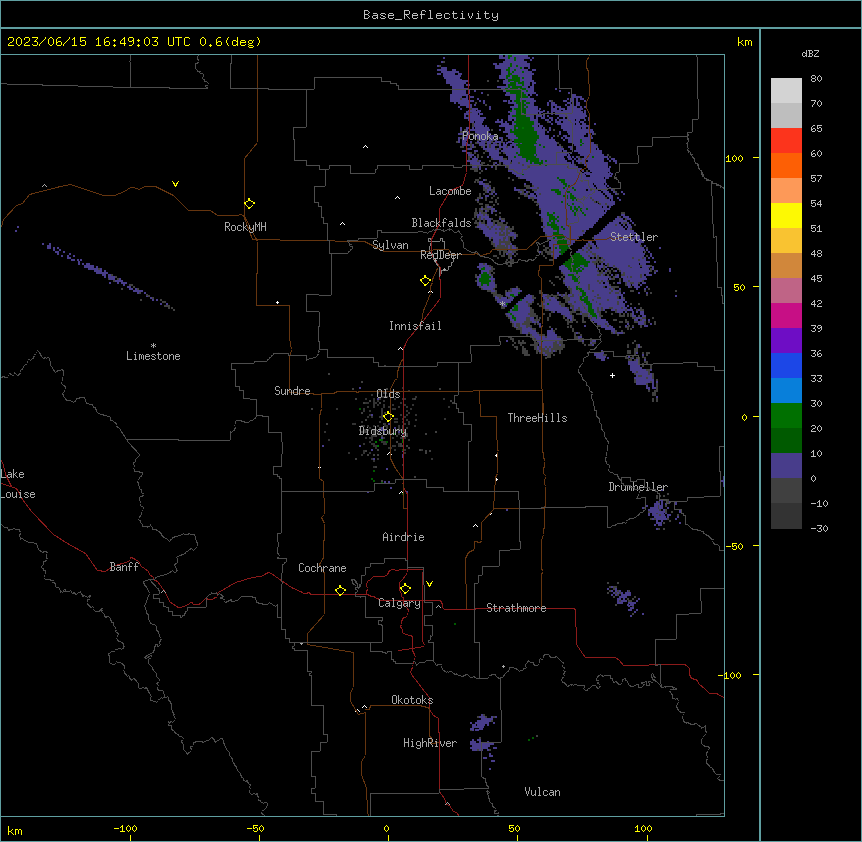
Task: Click the Strathmore label
Action: point(516,608)
